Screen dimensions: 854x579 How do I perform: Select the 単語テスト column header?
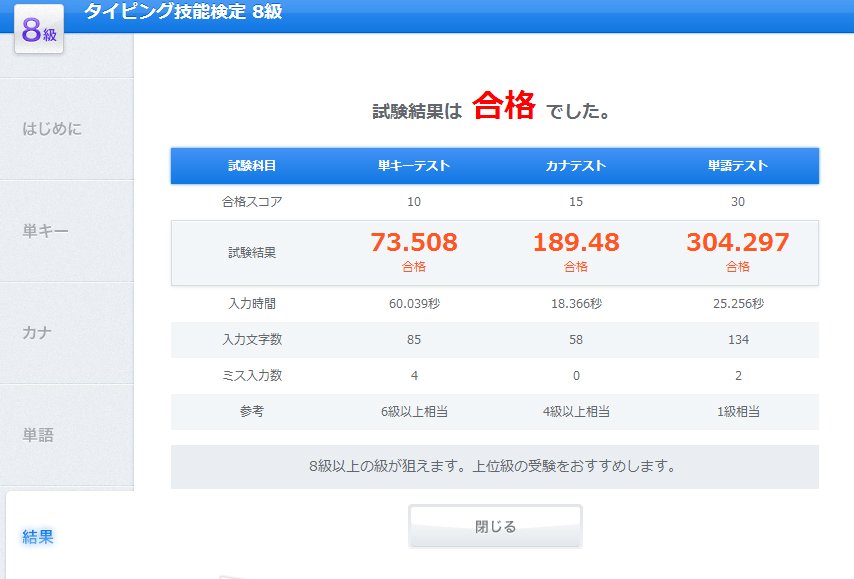click(737, 166)
